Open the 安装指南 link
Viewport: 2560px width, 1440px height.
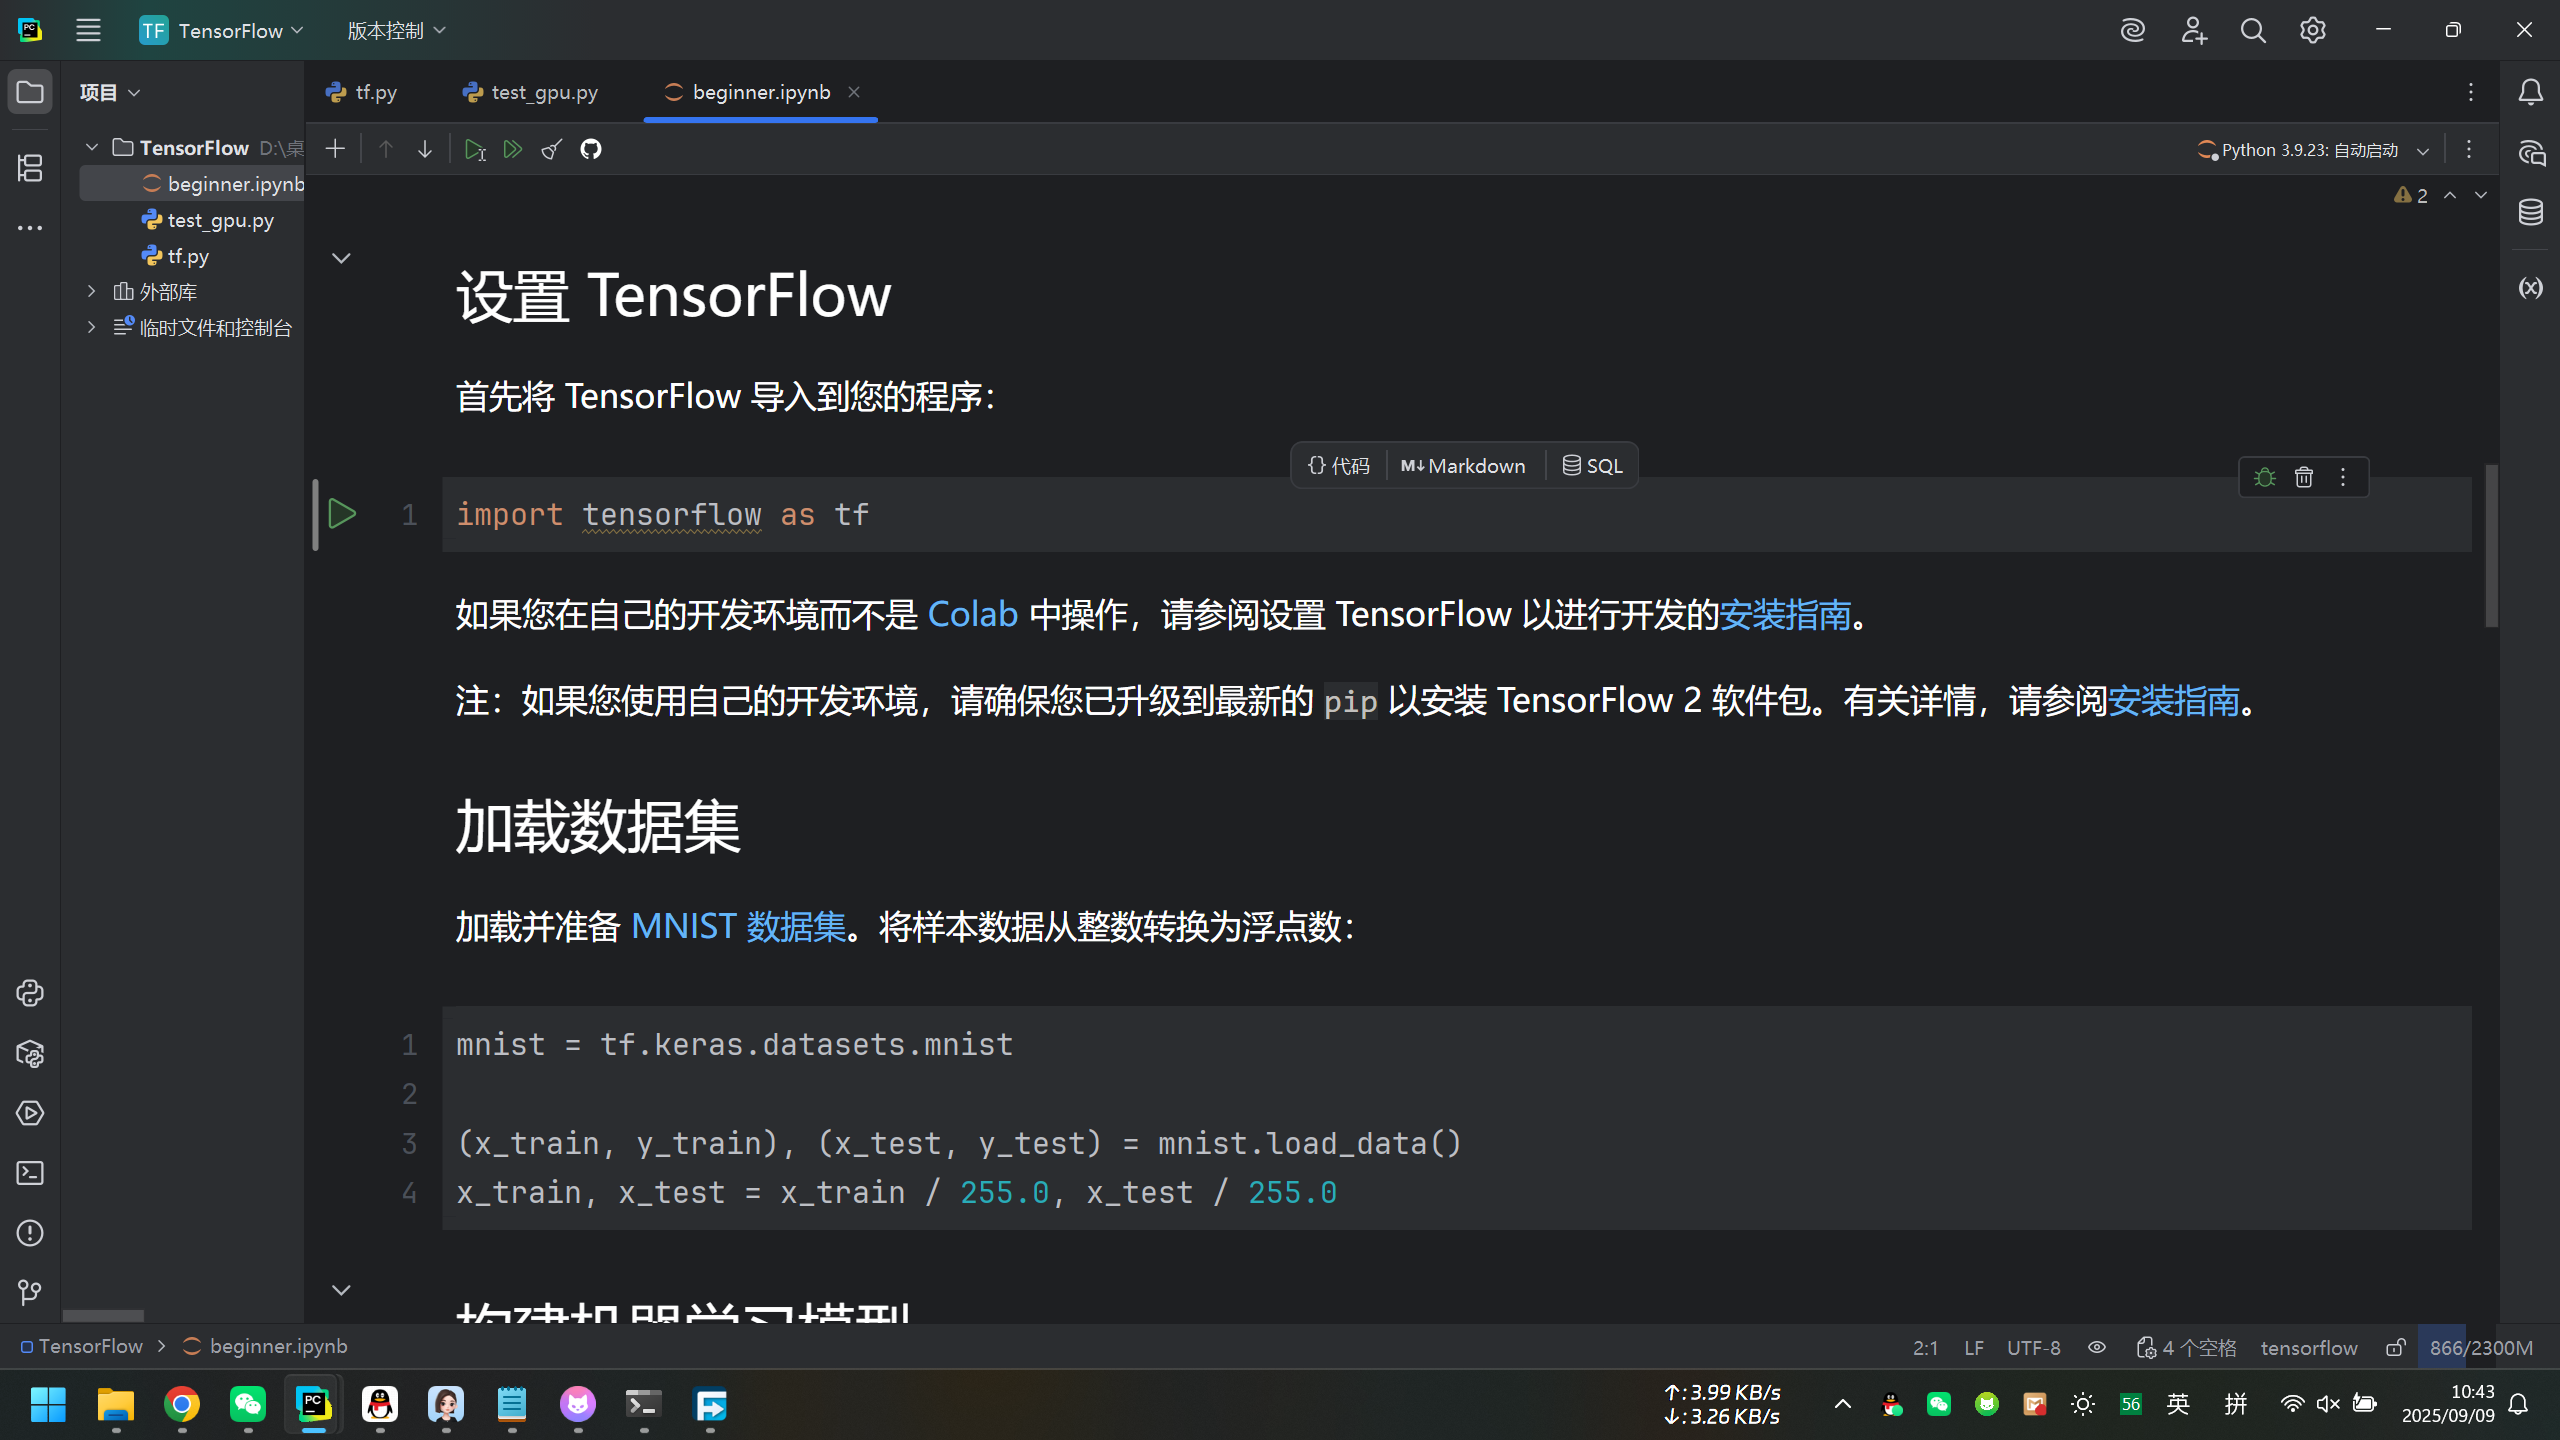click(1786, 613)
